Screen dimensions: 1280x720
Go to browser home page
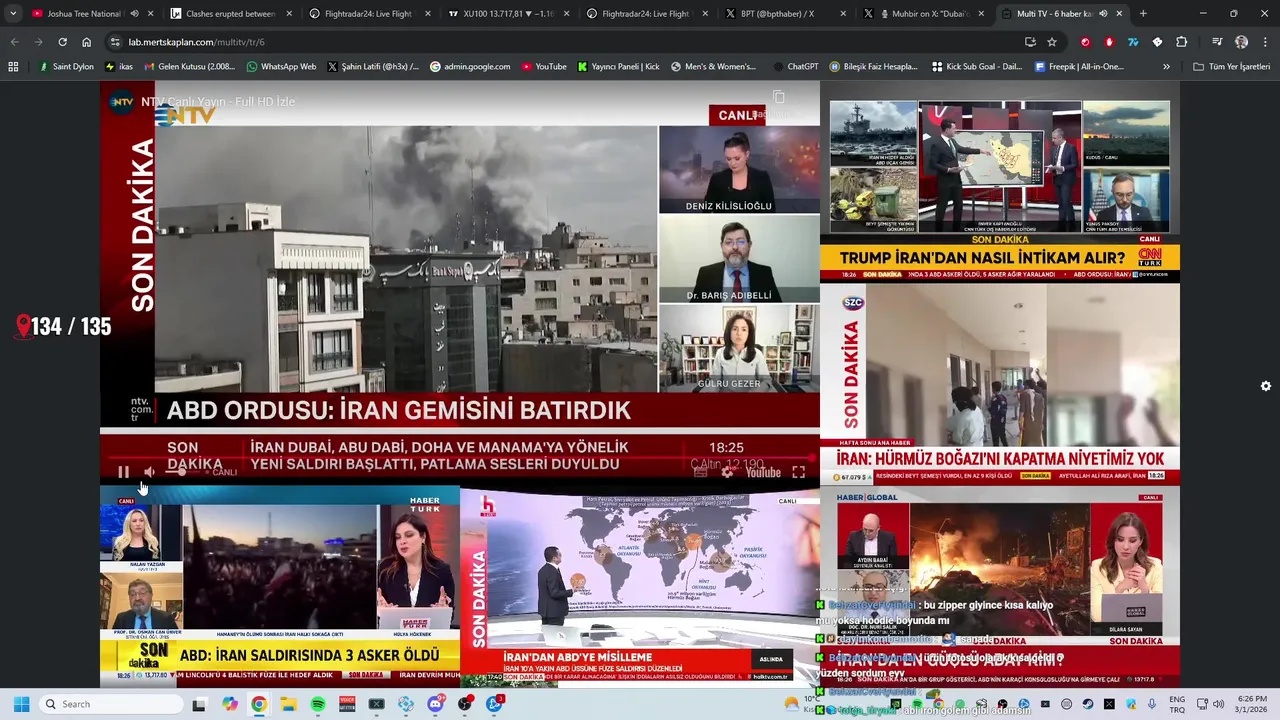86,42
